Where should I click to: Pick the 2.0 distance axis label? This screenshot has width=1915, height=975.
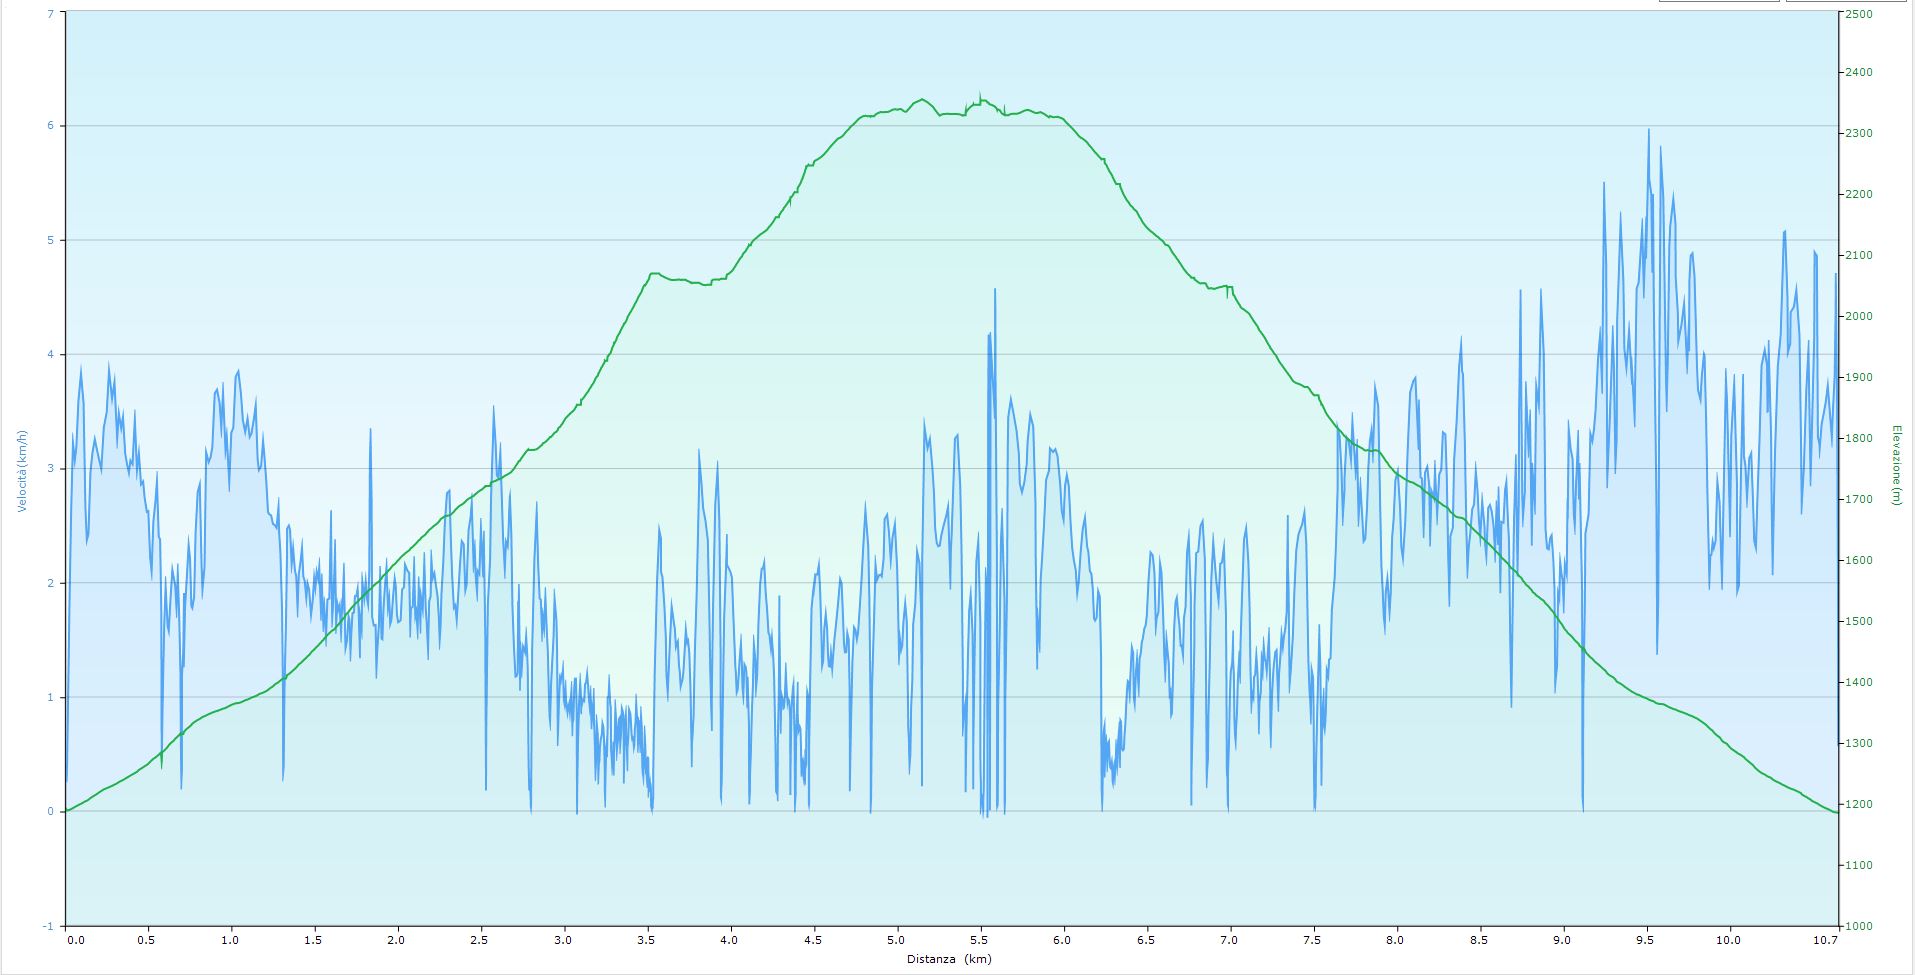click(397, 940)
